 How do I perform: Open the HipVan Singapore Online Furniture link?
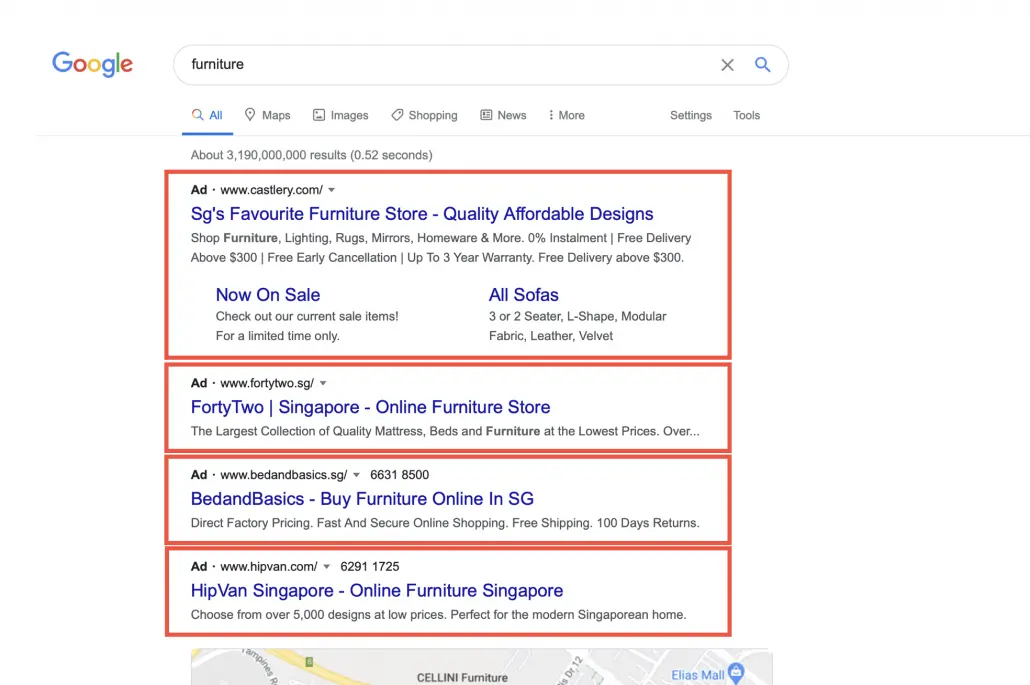(x=377, y=591)
